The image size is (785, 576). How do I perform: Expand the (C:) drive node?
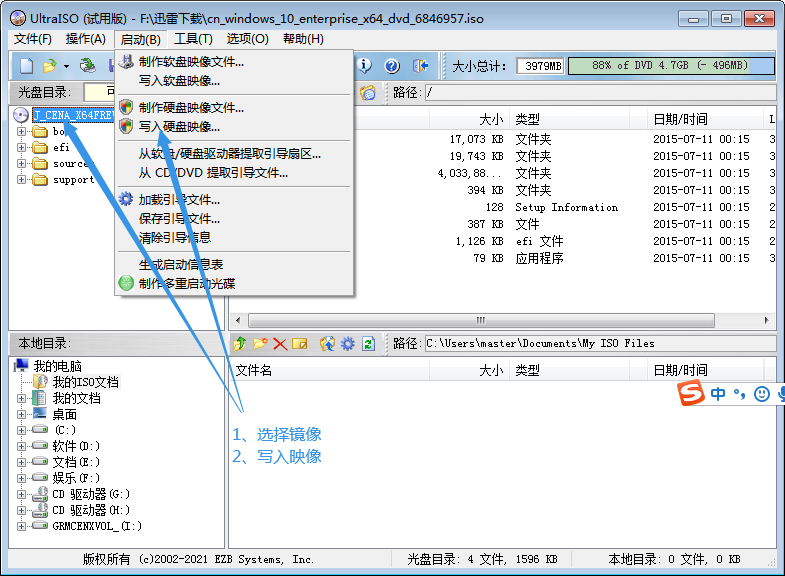[x=21, y=430]
